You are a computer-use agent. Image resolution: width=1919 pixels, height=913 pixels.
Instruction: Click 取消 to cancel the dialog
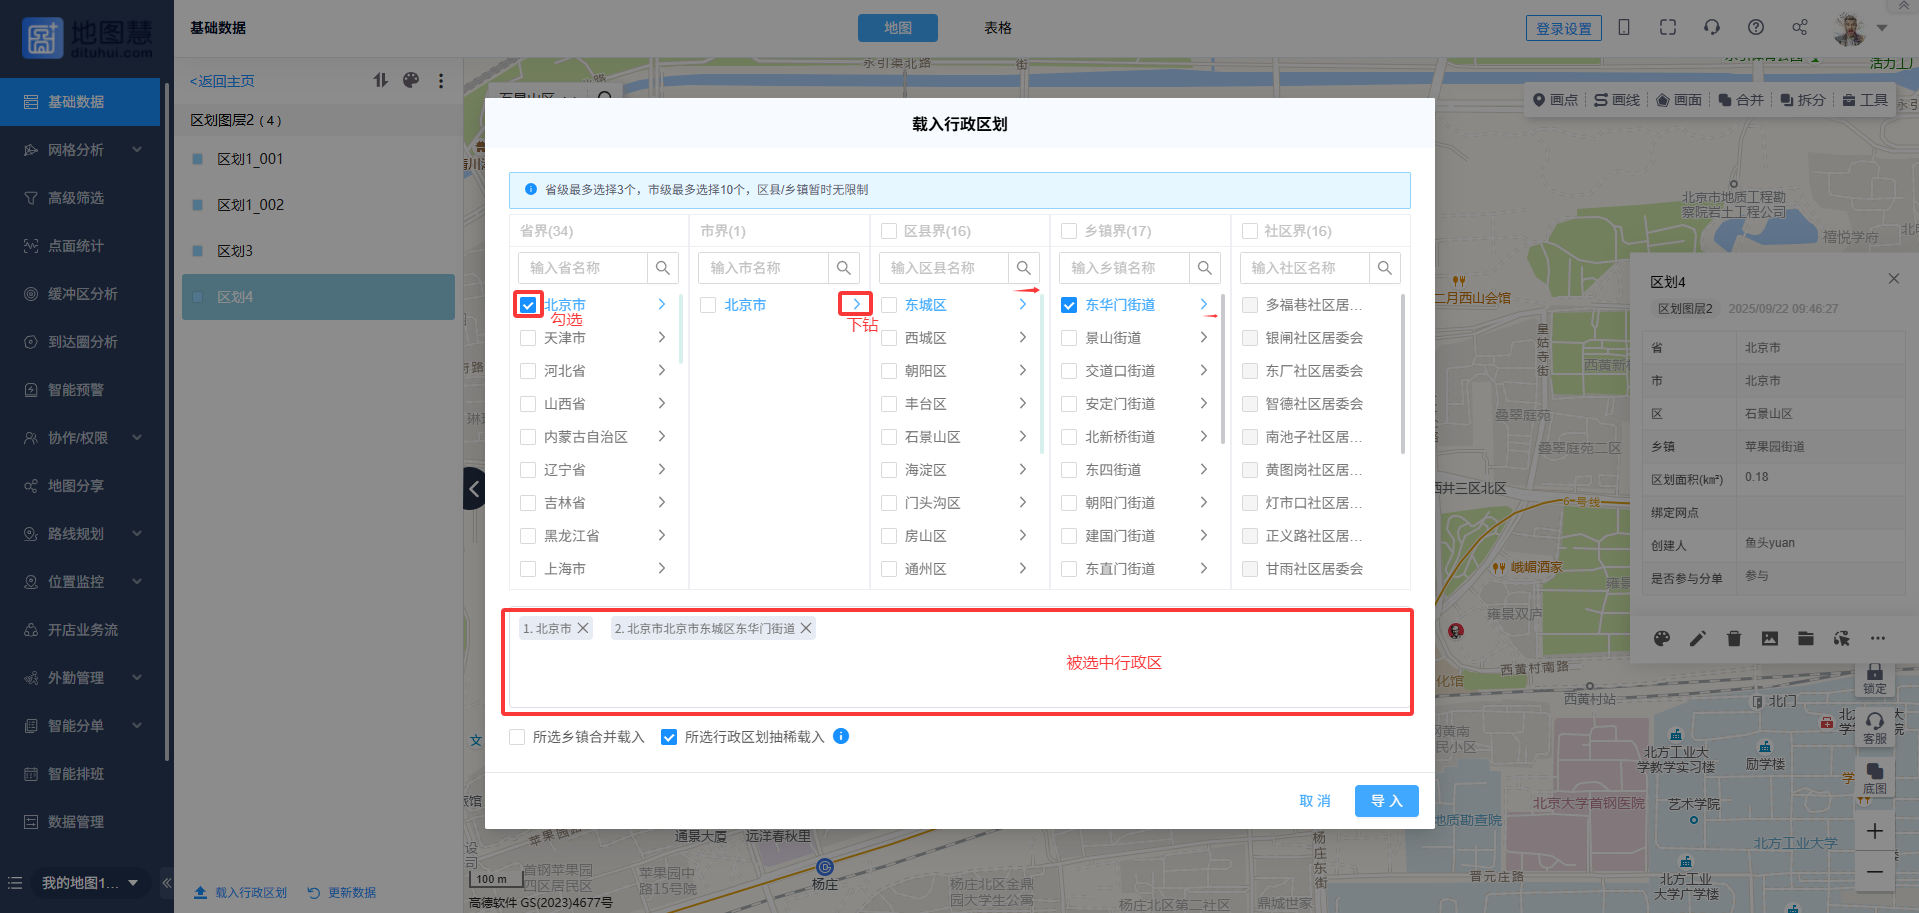[1314, 801]
